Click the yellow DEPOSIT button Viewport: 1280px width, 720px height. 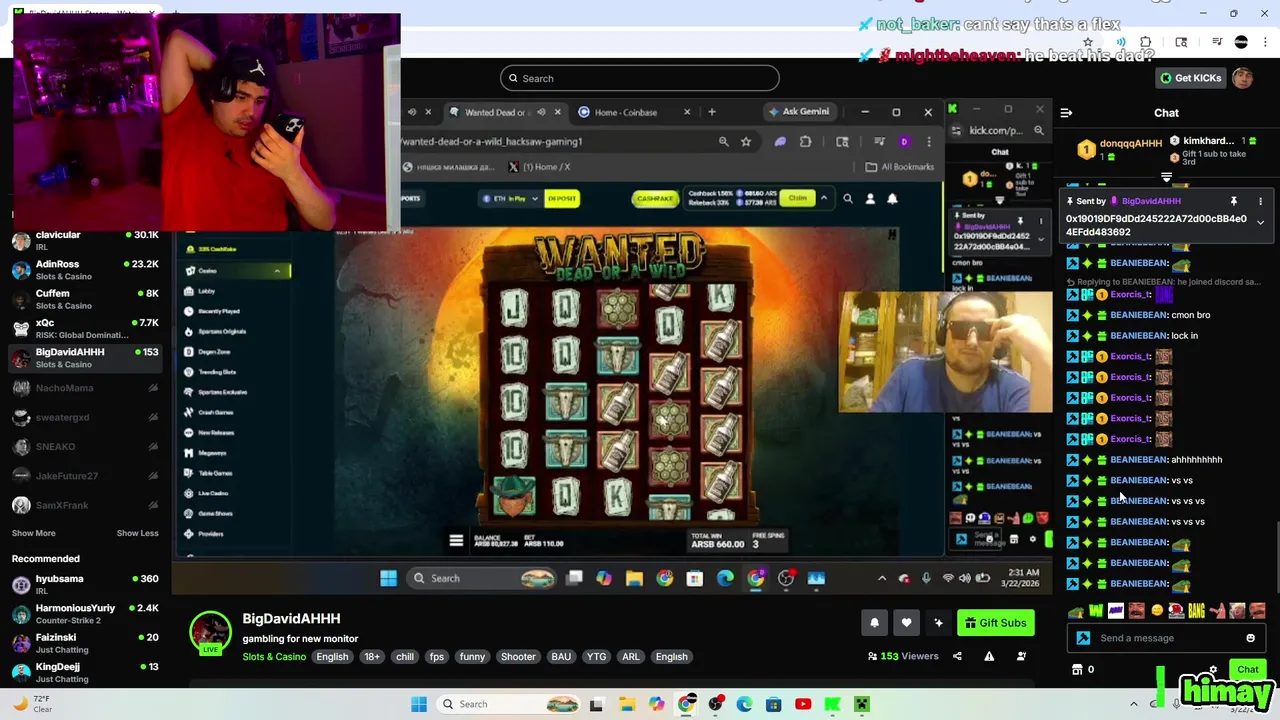[562, 198]
